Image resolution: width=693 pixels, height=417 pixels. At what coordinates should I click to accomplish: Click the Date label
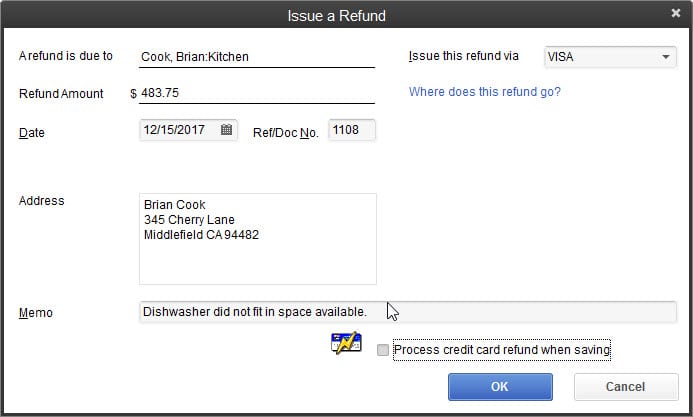point(32,132)
